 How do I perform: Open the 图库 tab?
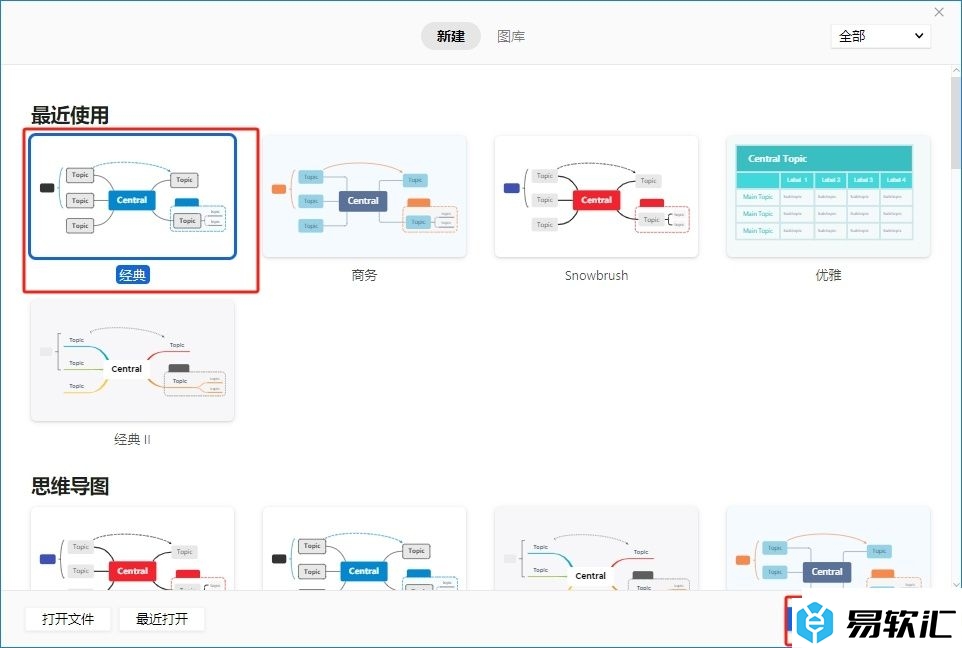coord(510,36)
